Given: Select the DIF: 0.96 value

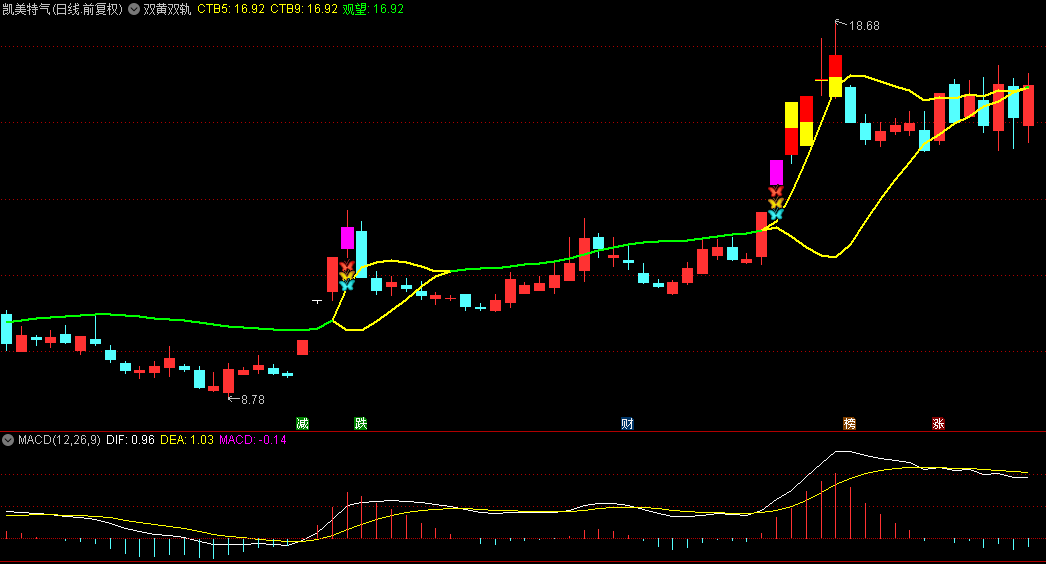Looking at the screenshot, I should [130, 440].
